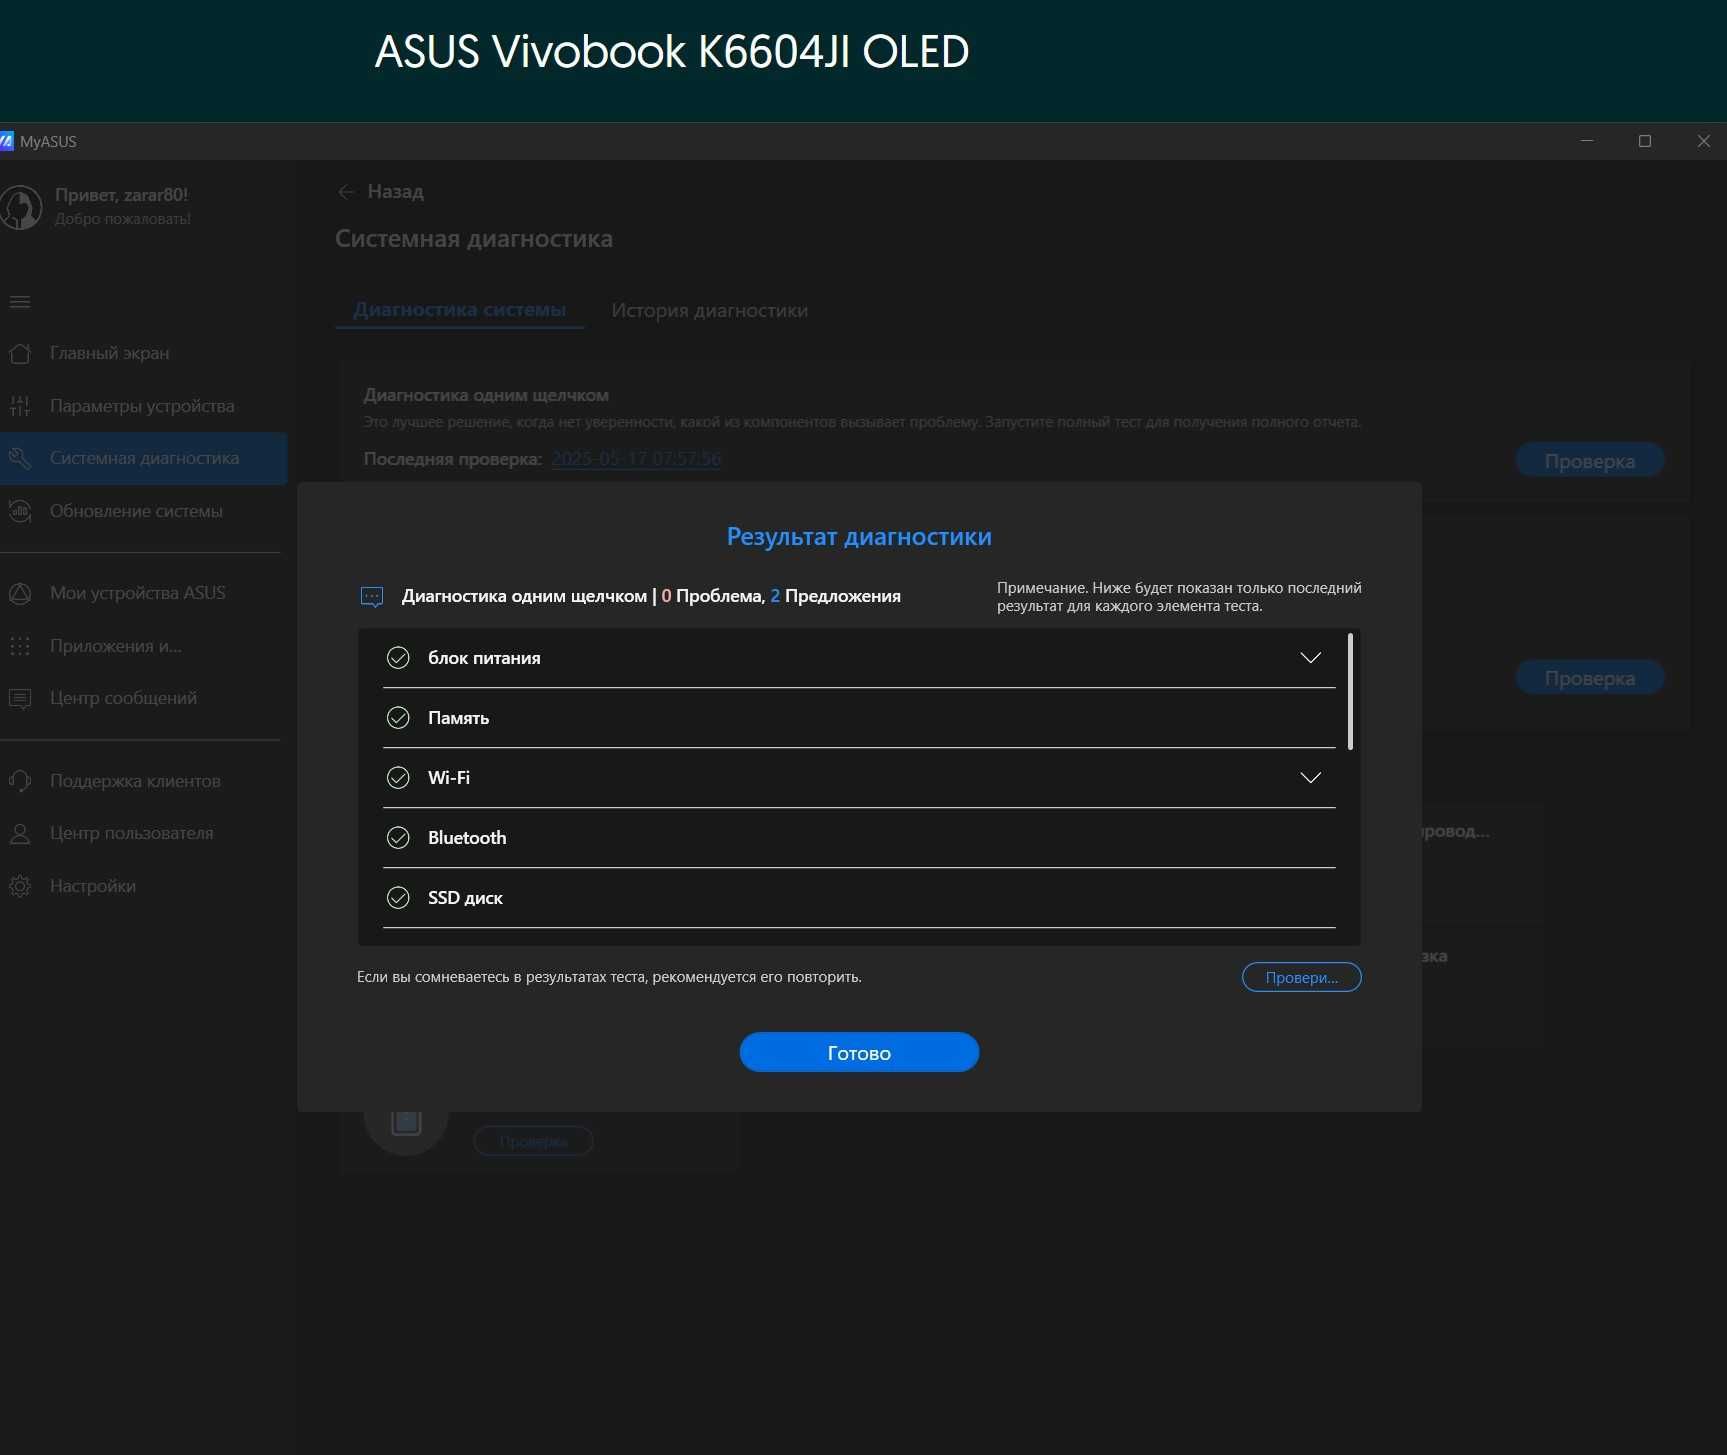Open Центр сообщений menu item
The image size is (1727, 1455).
pyautogui.click(x=143, y=698)
